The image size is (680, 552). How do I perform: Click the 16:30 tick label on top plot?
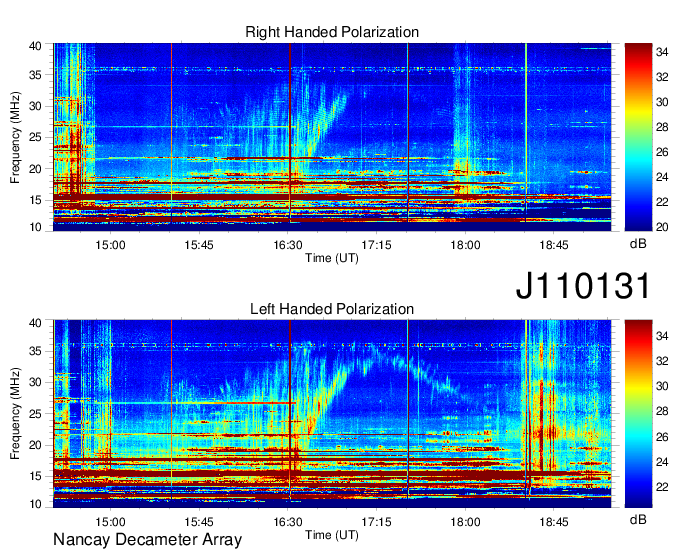(x=288, y=245)
